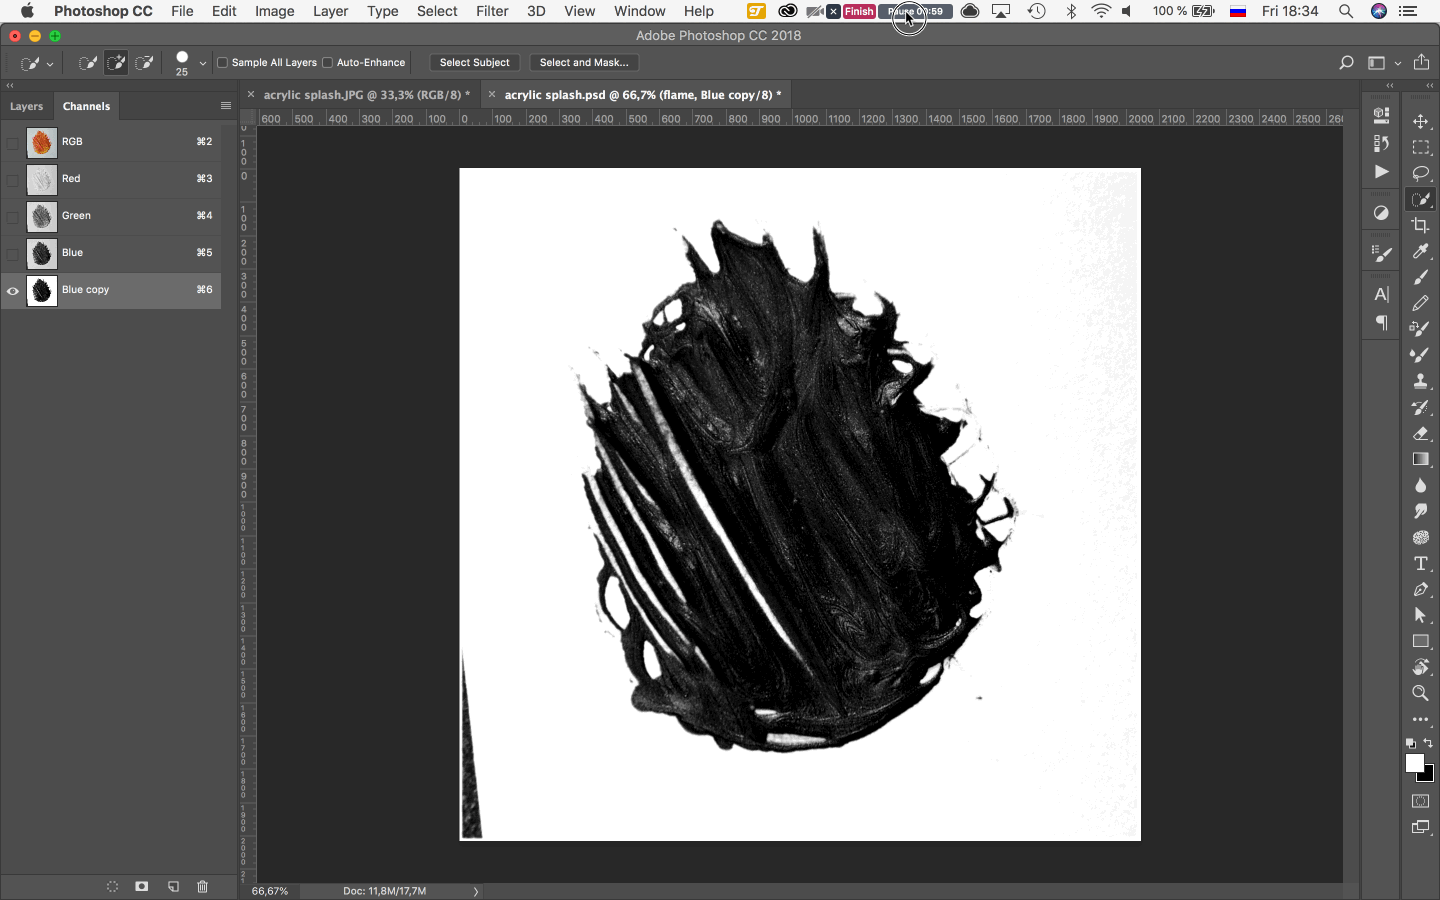Select the Blur tool
This screenshot has width=1440, height=900.
(1421, 485)
